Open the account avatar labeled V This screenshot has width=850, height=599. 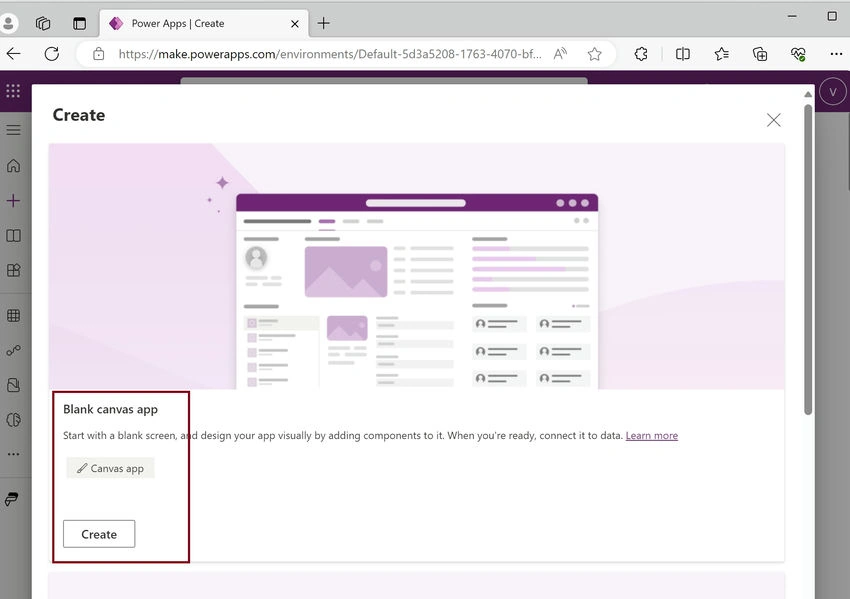click(833, 92)
